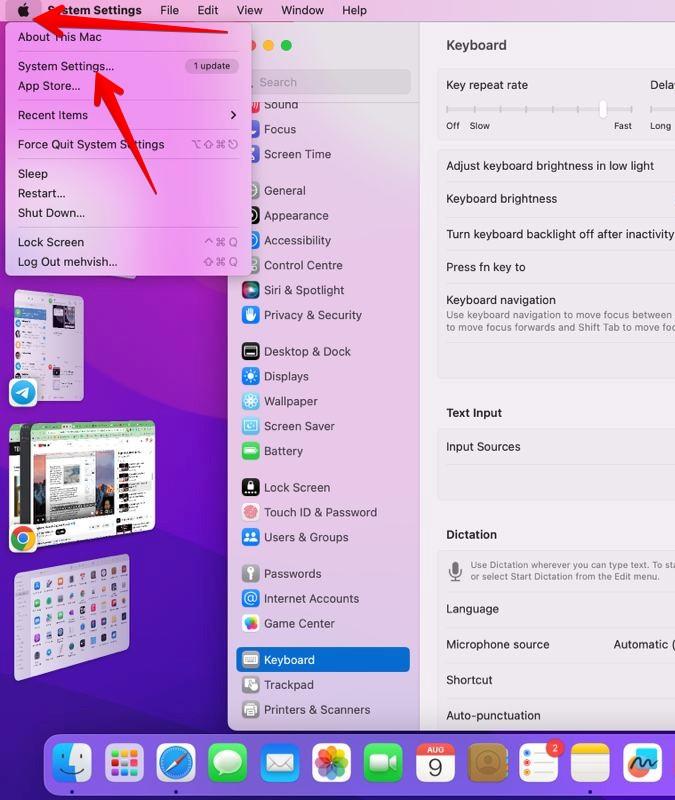Open Focus settings in sidebar
Viewport: 675px width, 800px height.
(x=280, y=129)
